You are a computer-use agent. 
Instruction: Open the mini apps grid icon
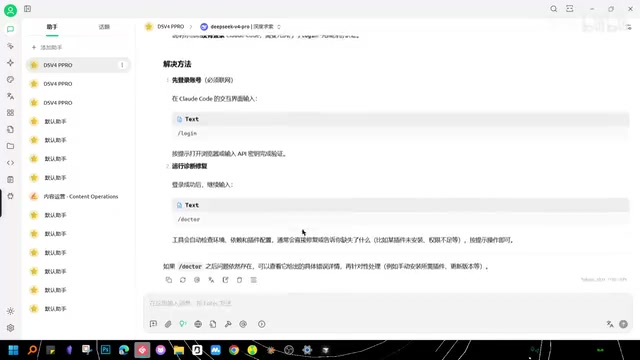coord(10,113)
